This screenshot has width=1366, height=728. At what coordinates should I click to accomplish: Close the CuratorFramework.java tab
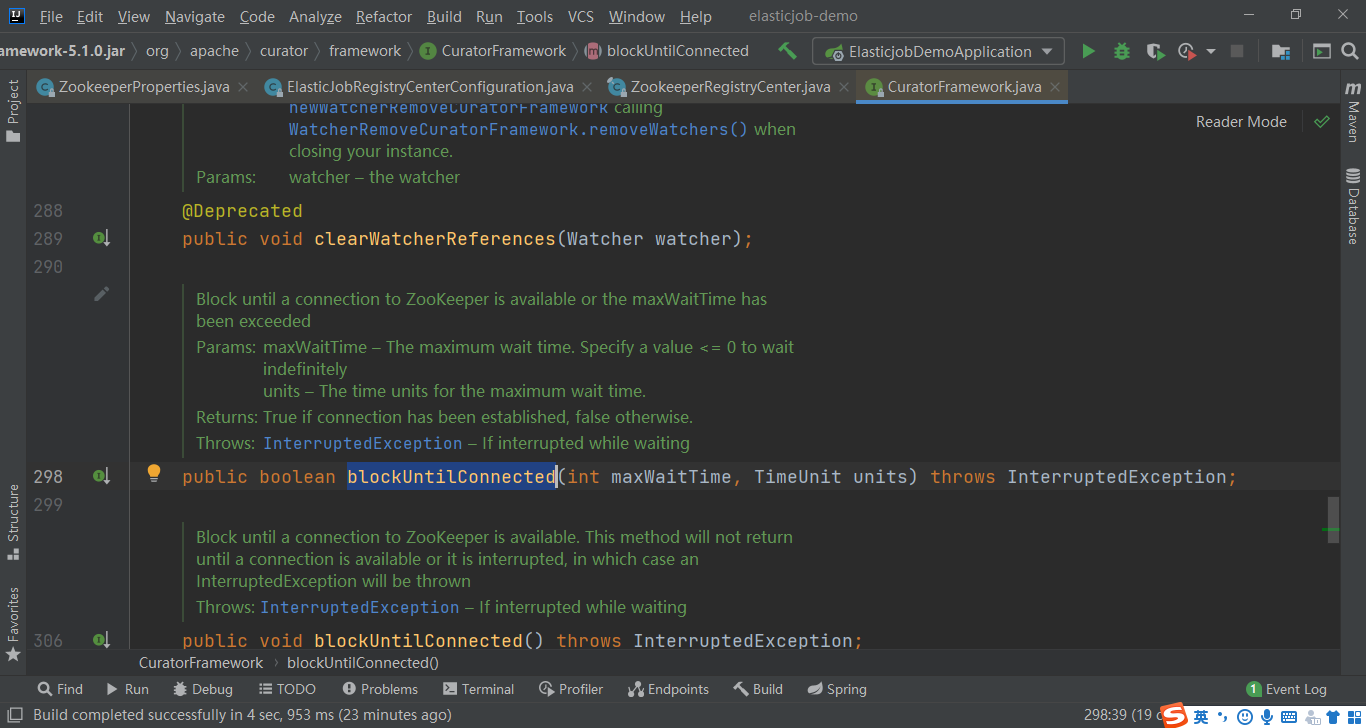1054,87
